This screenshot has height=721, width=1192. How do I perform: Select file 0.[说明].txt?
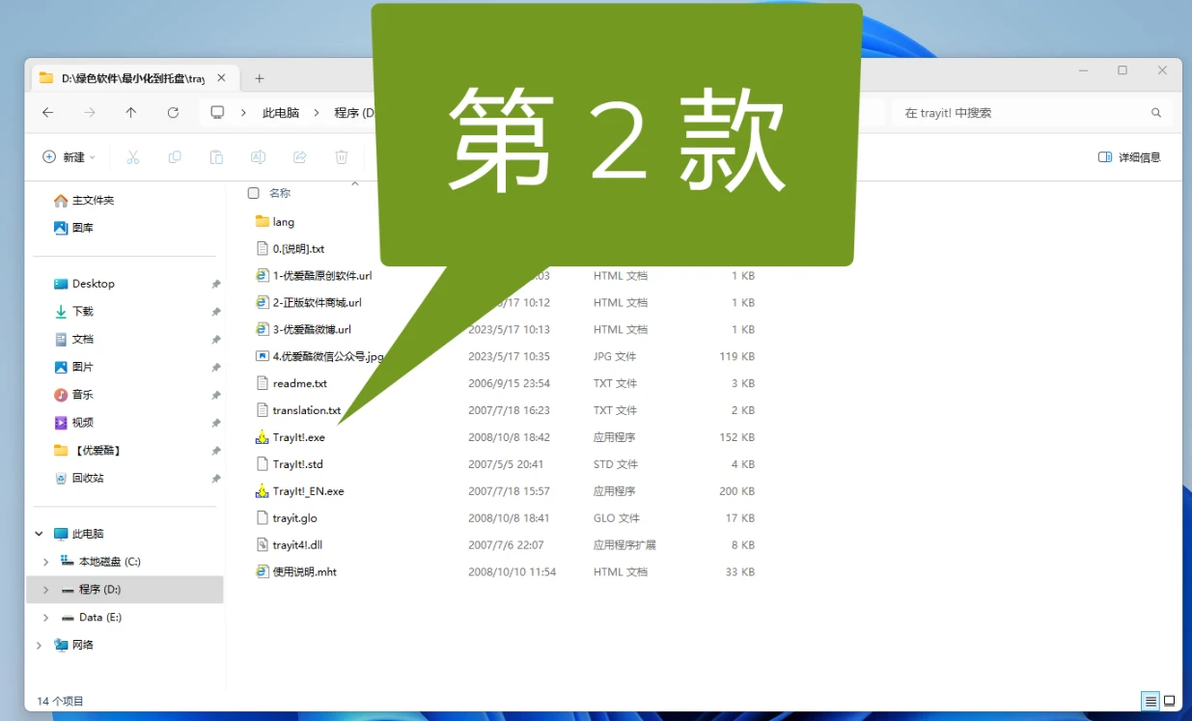click(x=298, y=249)
